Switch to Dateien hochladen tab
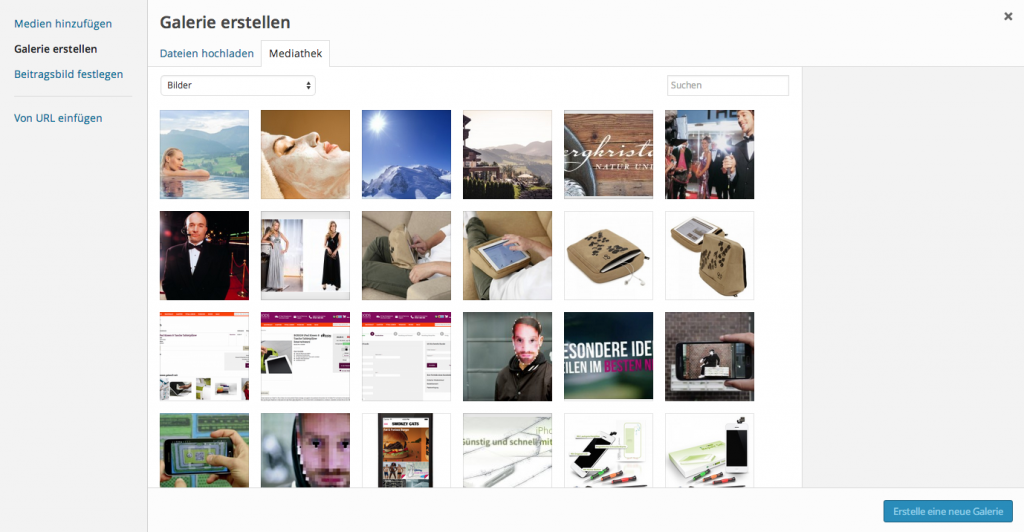Viewport: 1024px width, 532px height. (x=206, y=54)
